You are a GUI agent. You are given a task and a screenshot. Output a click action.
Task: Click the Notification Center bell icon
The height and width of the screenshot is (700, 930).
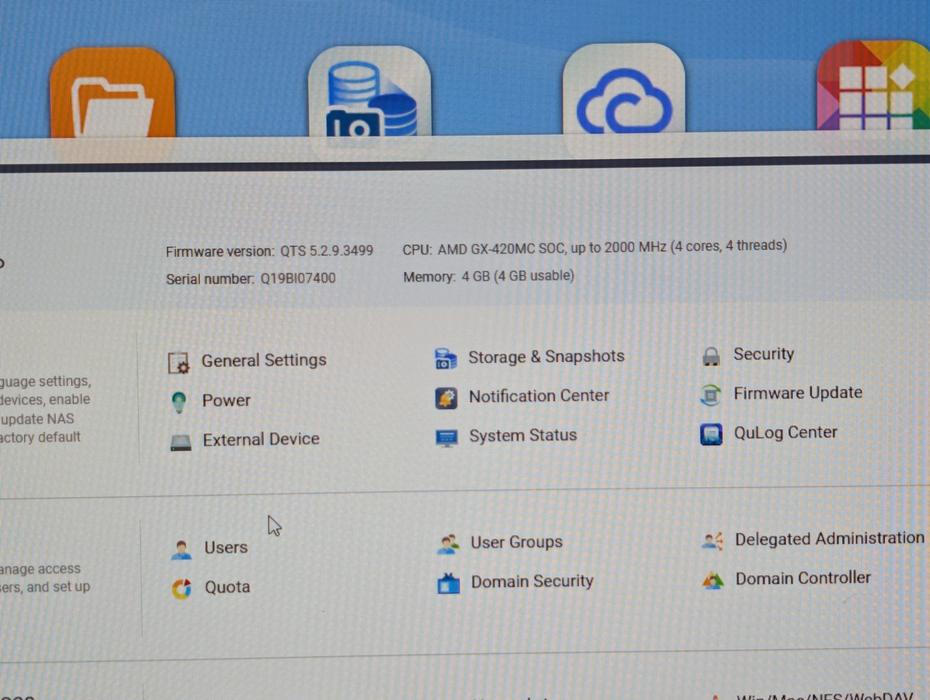tap(446, 397)
